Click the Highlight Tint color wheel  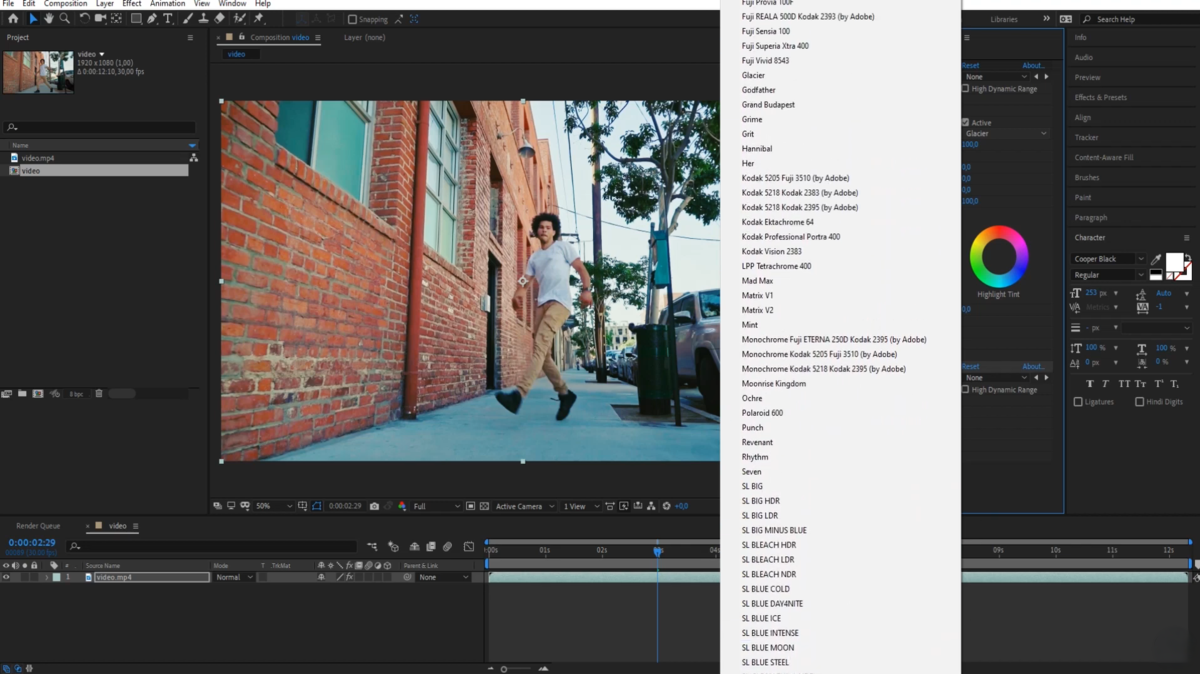(x=998, y=257)
